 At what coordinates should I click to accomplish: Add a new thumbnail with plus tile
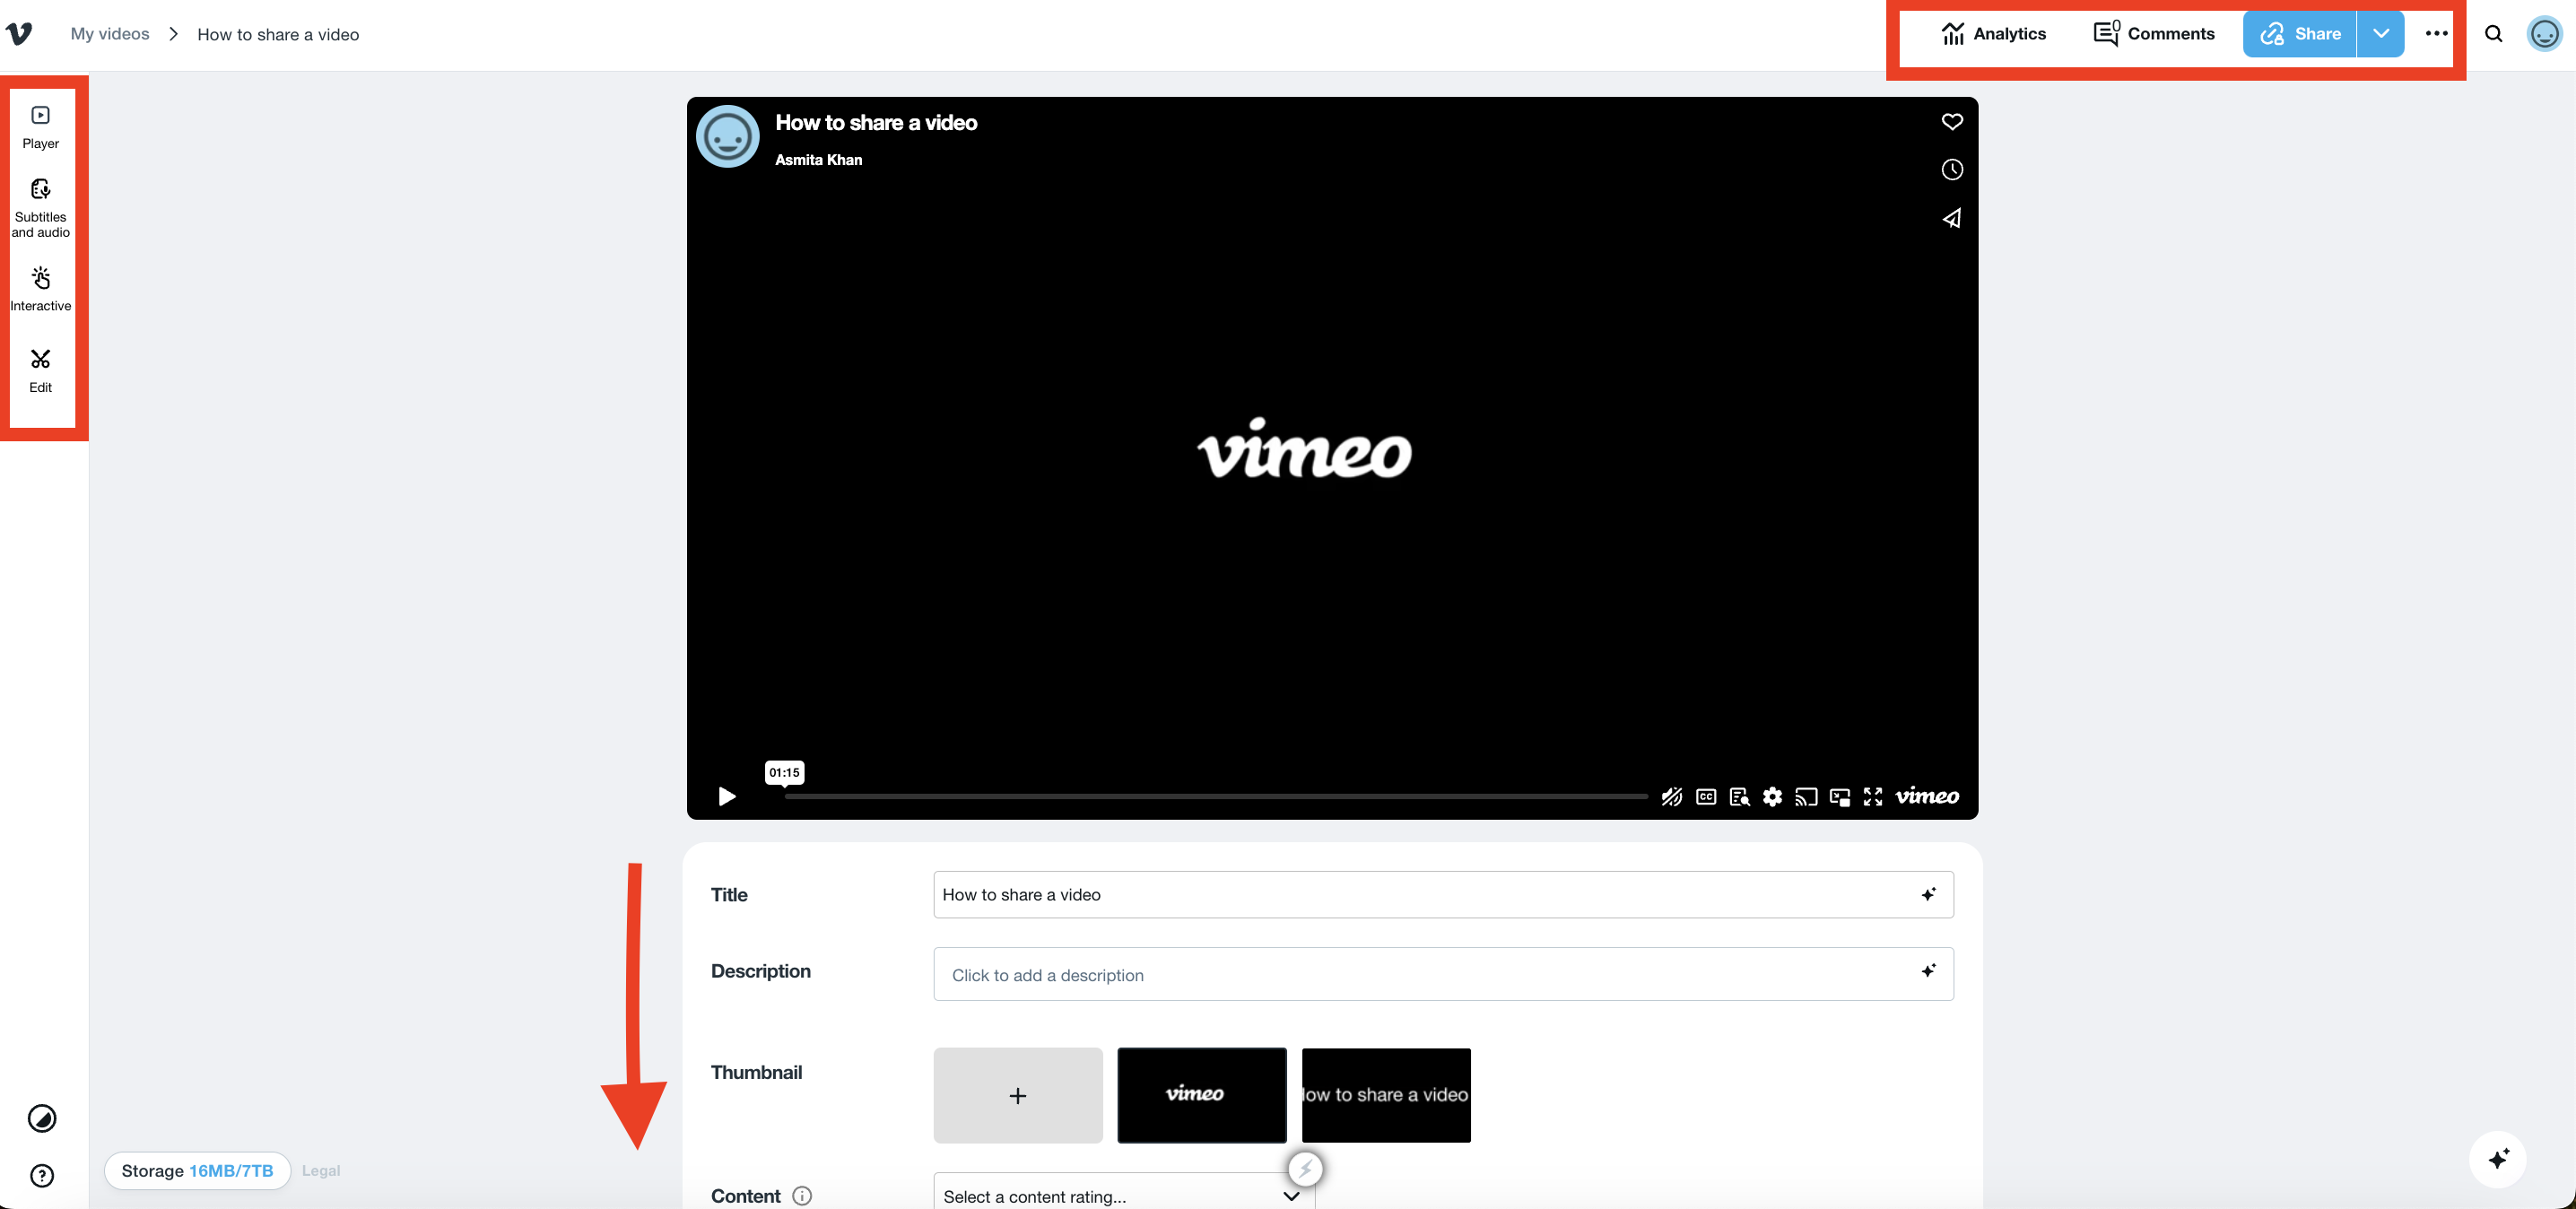(x=1017, y=1095)
